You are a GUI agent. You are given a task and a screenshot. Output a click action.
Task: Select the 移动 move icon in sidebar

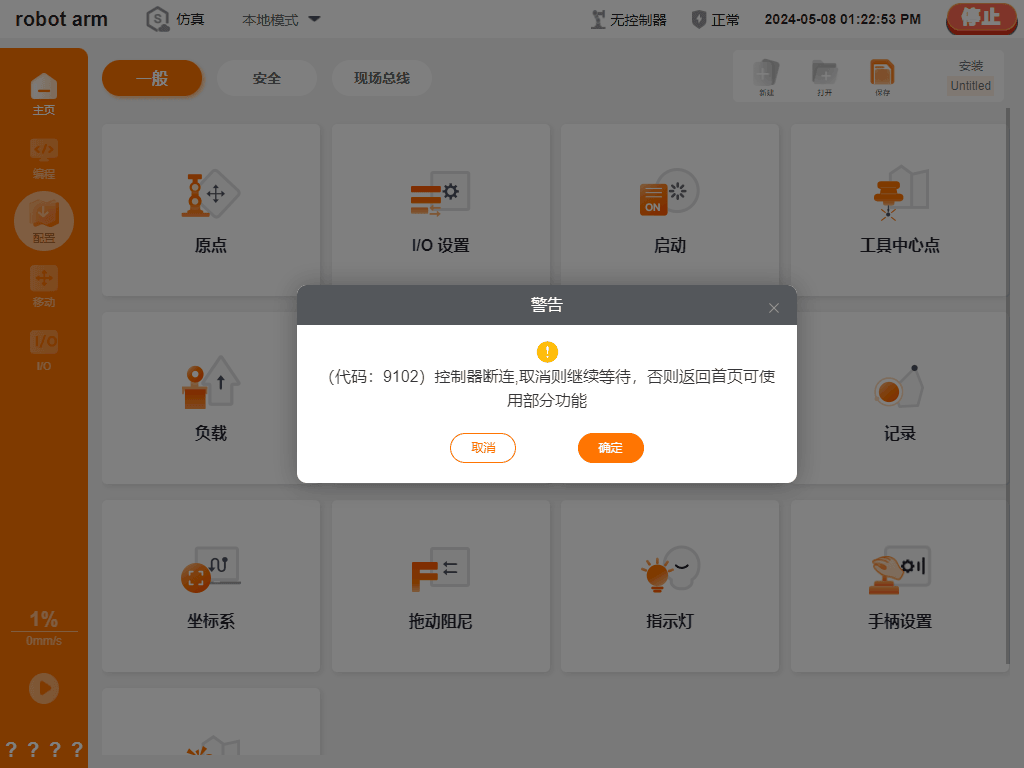pos(44,287)
